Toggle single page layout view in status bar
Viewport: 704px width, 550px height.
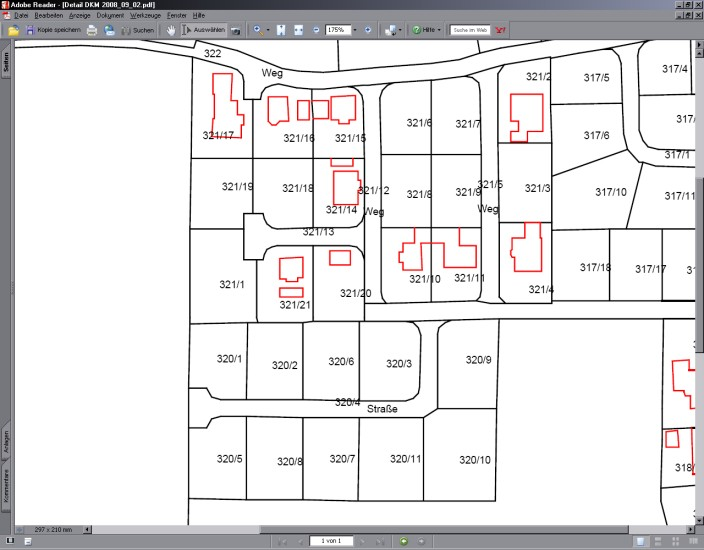tap(641, 541)
